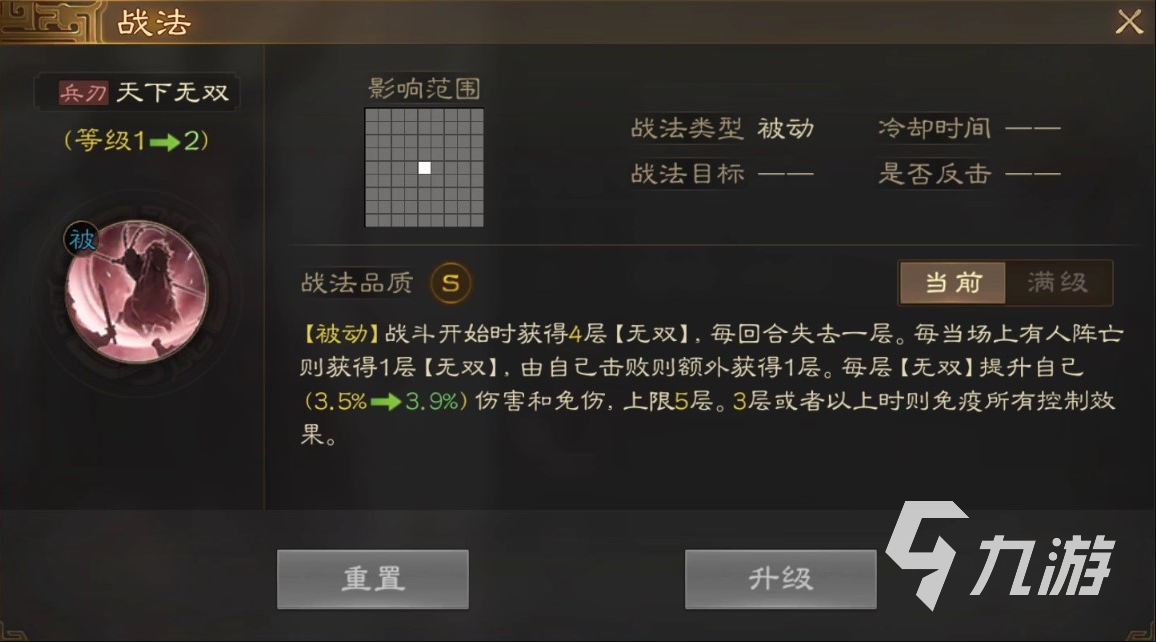Click the 重置 reset button
Screen dimensions: 1156x642
coord(373,579)
